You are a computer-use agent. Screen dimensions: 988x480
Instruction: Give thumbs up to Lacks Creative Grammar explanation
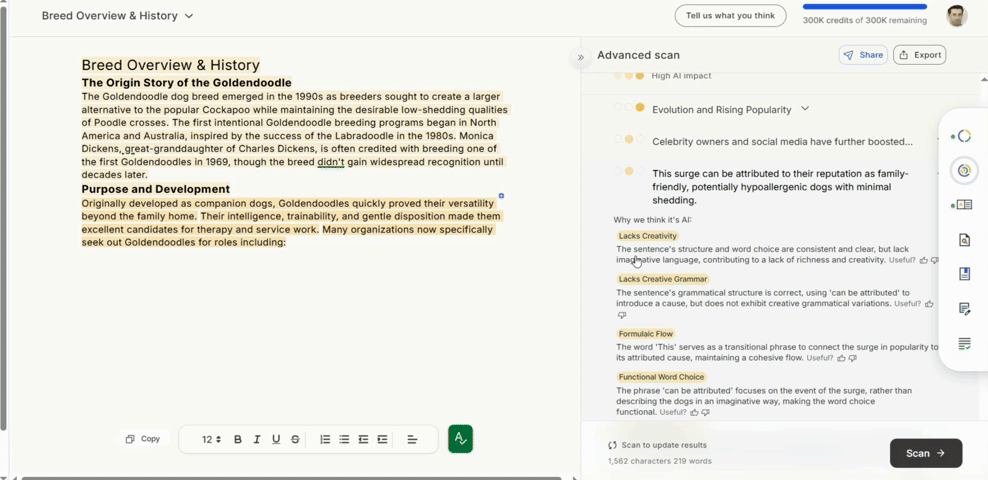929,304
